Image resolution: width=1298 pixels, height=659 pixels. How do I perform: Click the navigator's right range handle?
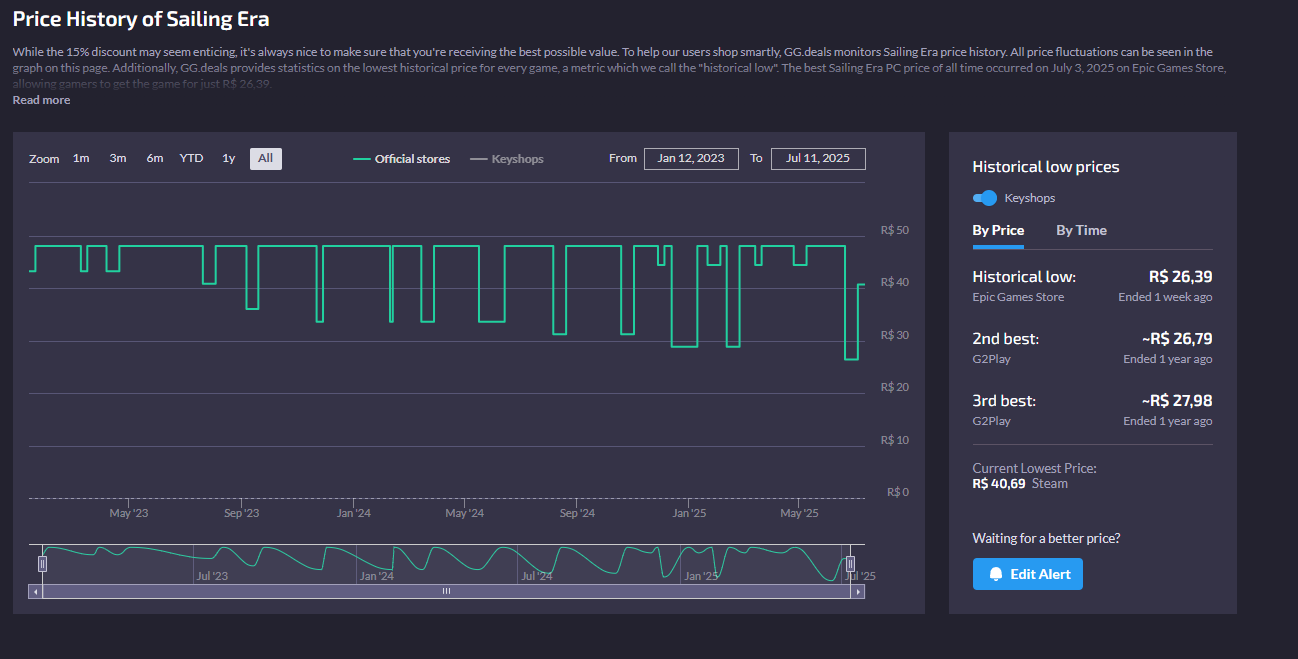click(850, 563)
